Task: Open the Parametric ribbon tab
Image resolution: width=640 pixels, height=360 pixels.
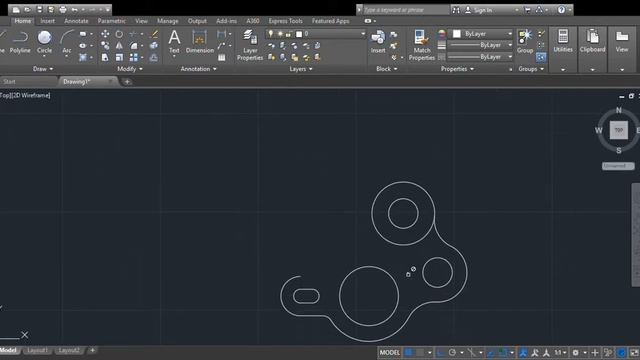Action: [111, 21]
